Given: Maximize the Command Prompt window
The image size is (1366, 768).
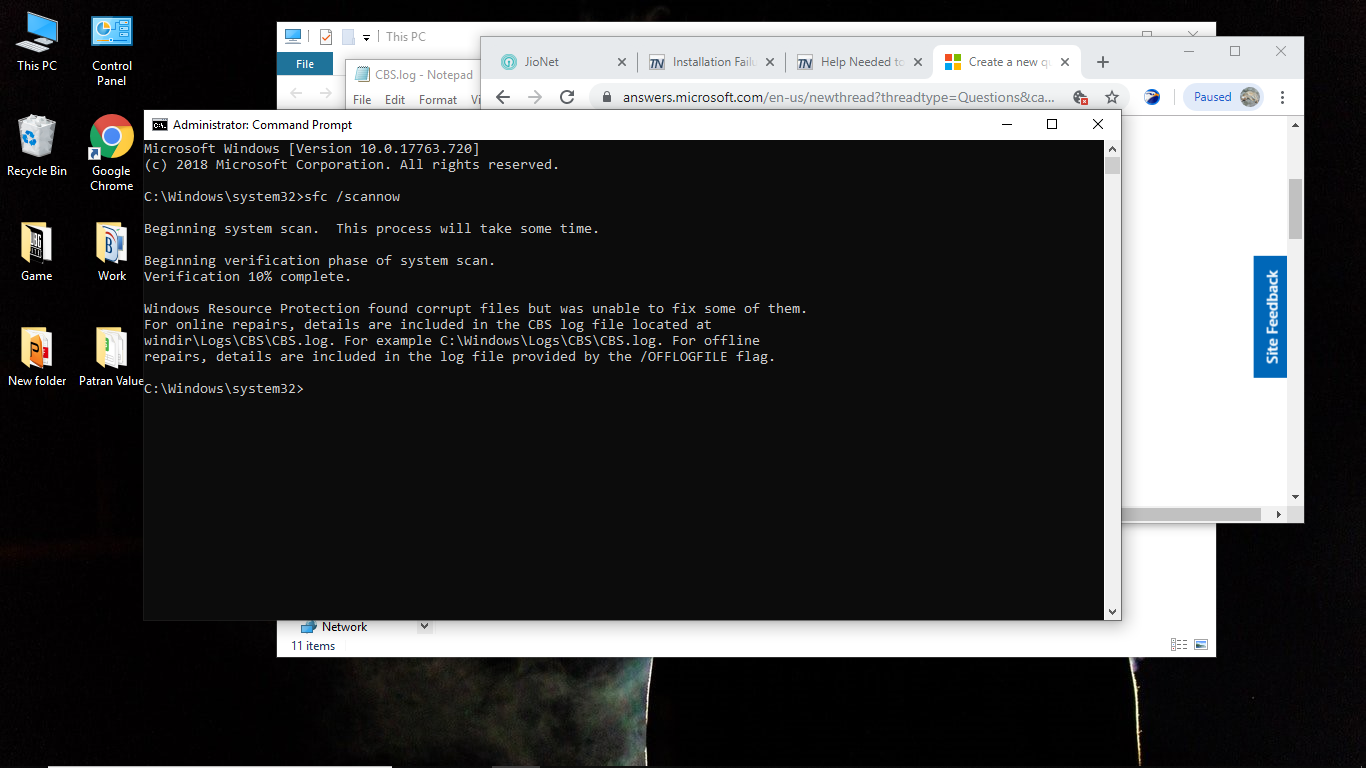Looking at the screenshot, I should 1052,125.
